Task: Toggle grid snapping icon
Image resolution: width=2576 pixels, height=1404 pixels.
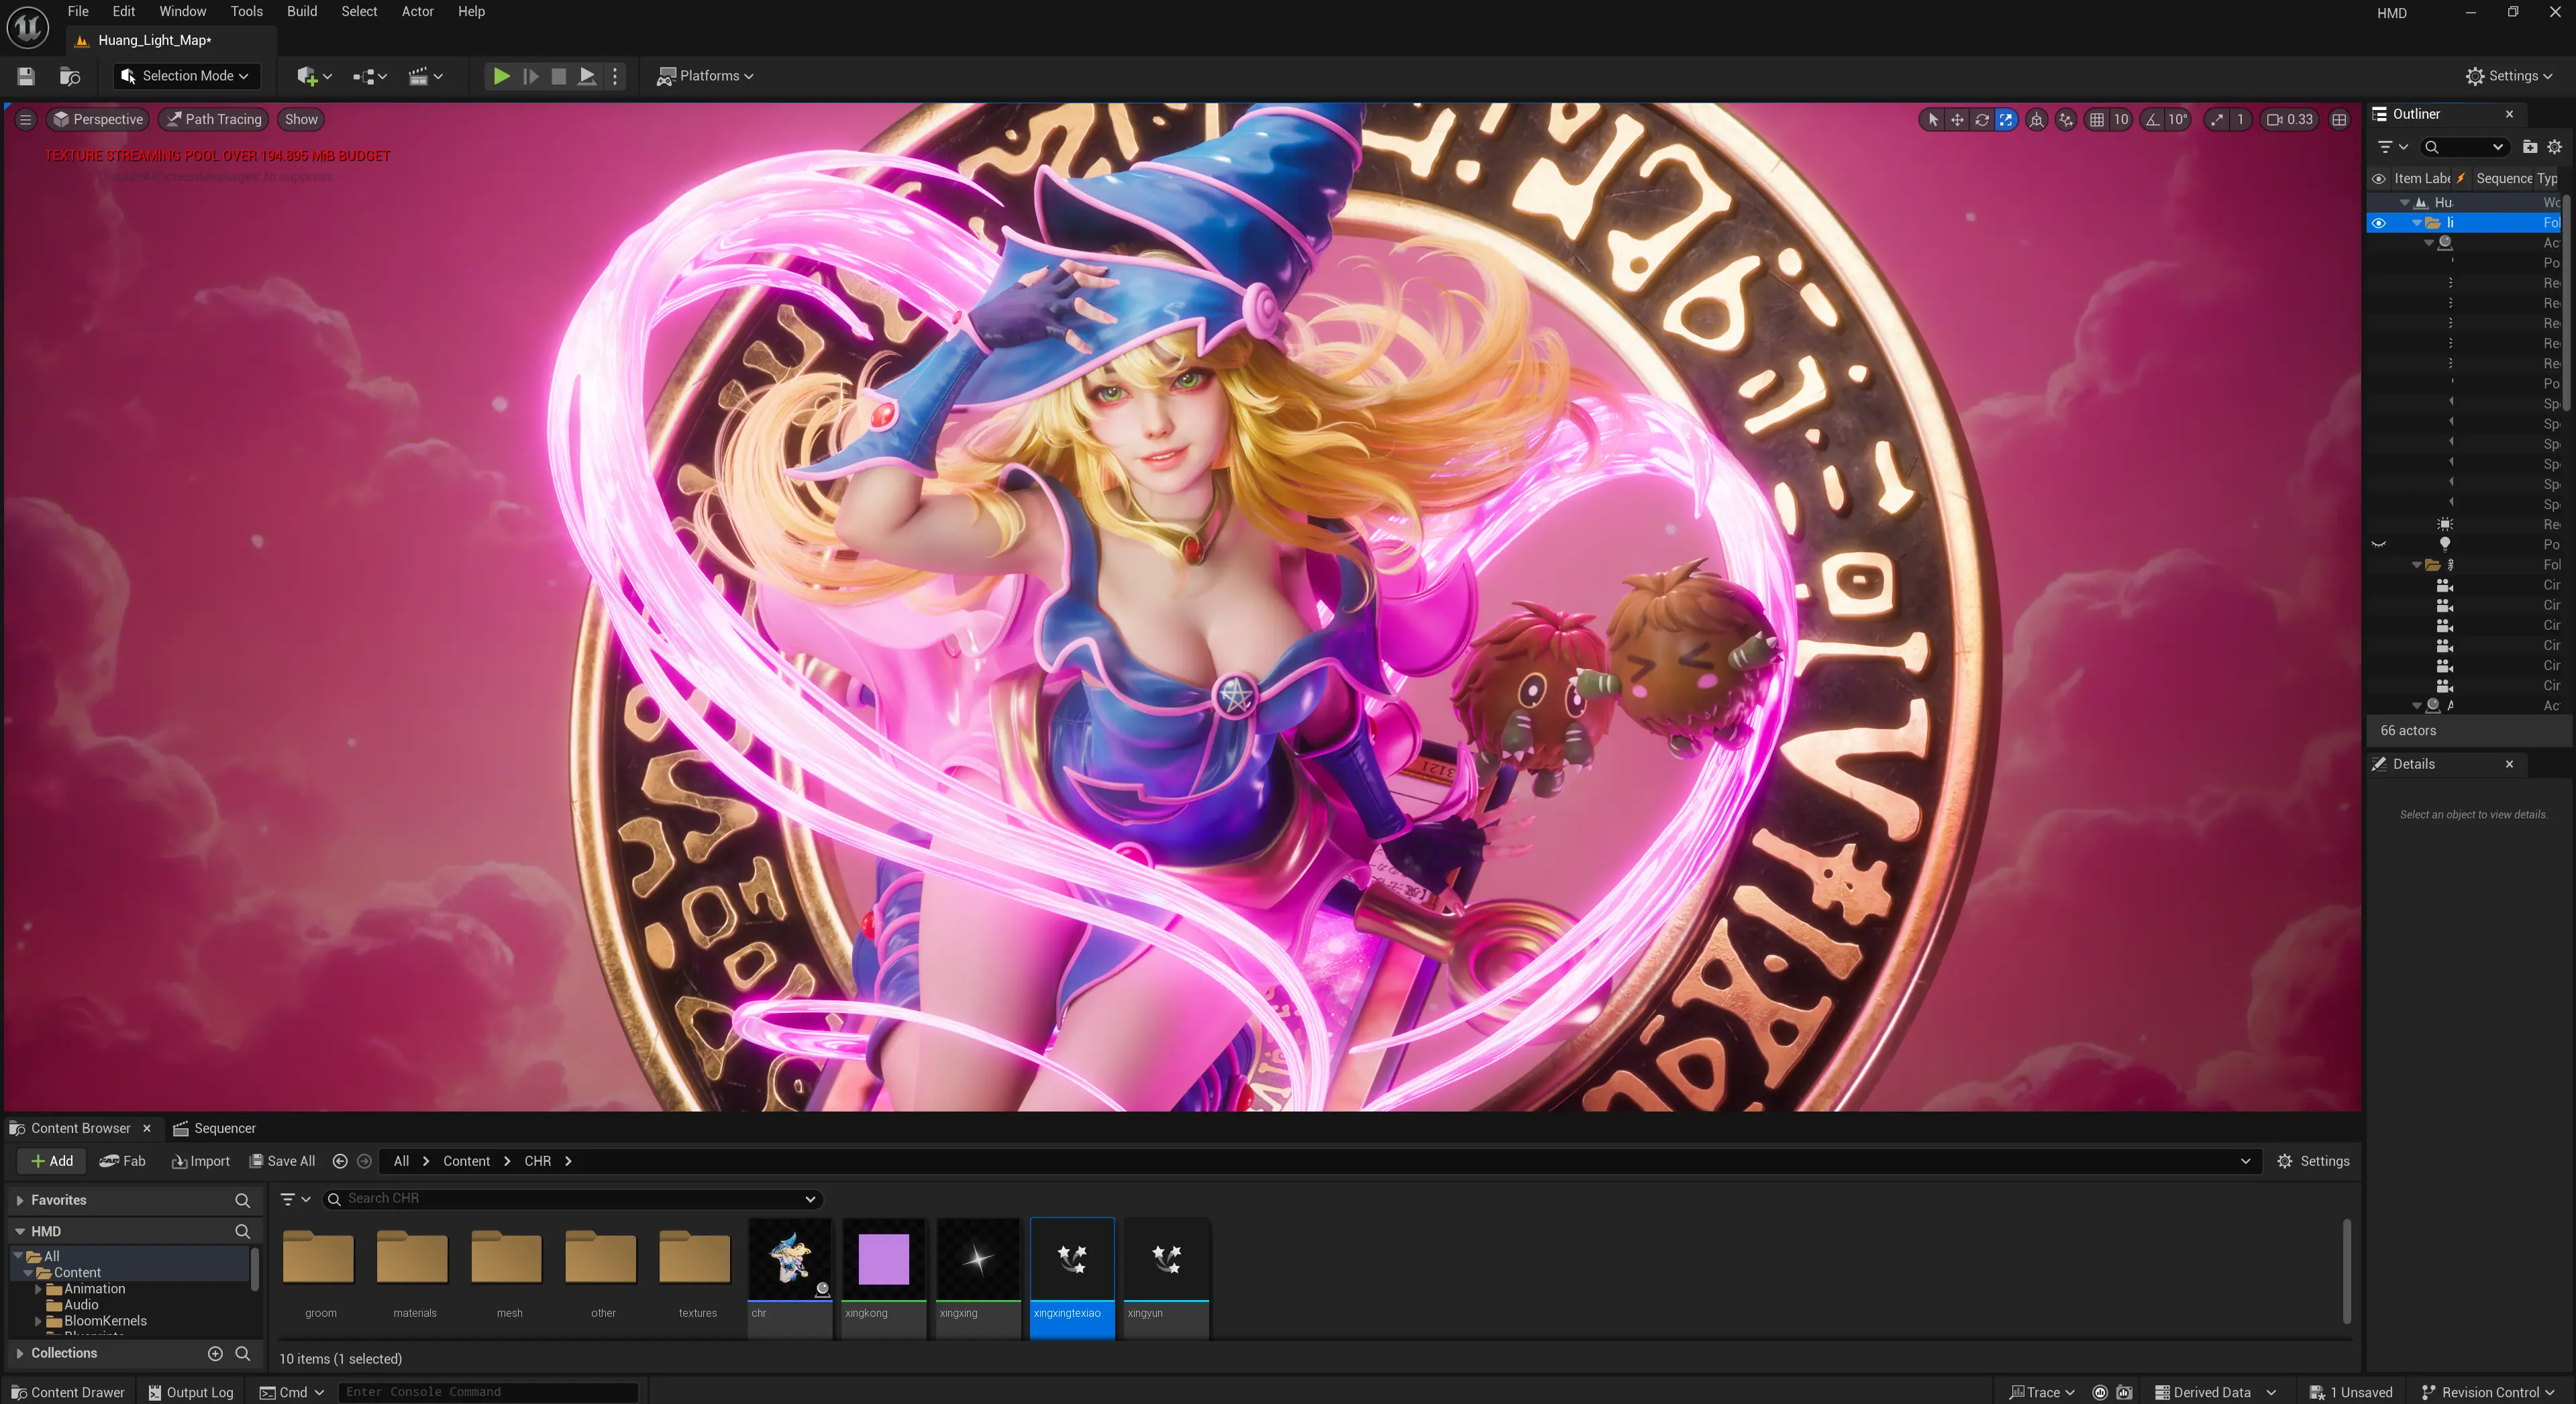Action: coord(2097,119)
